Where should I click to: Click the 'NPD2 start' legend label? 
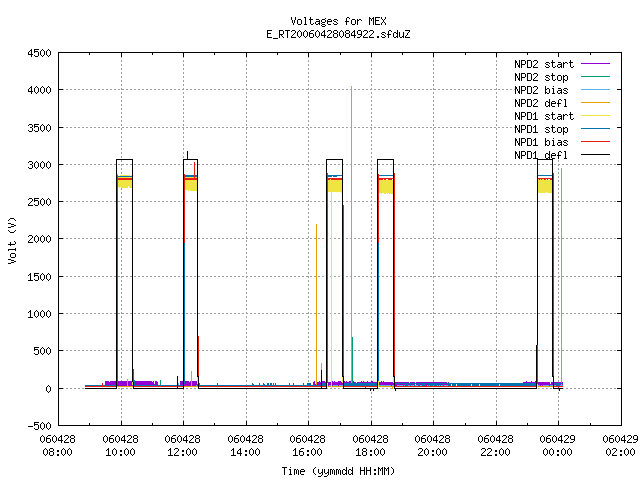click(x=544, y=64)
